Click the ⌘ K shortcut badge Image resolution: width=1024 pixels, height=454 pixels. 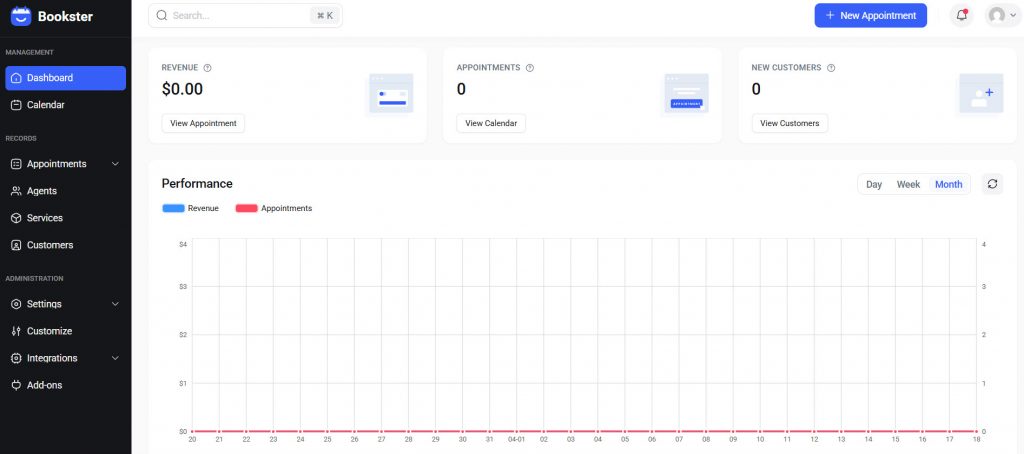(x=325, y=16)
